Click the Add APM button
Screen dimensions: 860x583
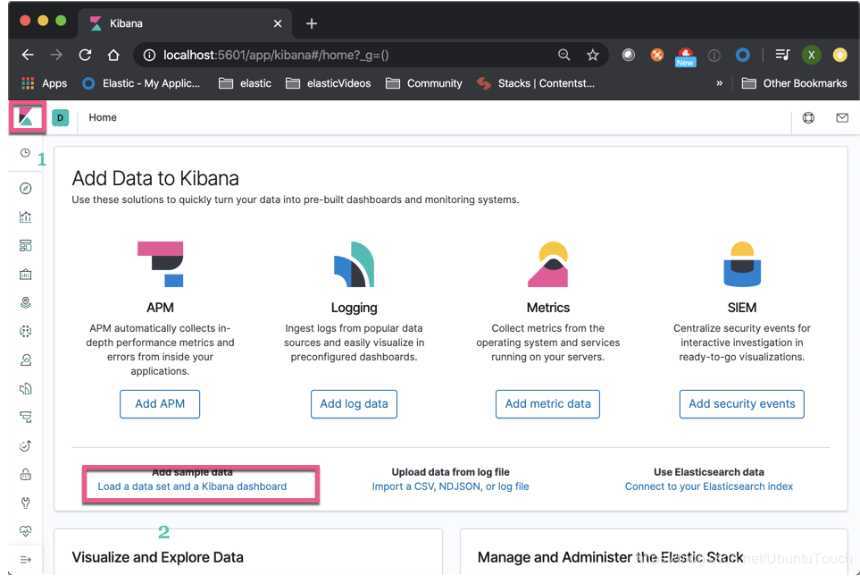pos(160,404)
